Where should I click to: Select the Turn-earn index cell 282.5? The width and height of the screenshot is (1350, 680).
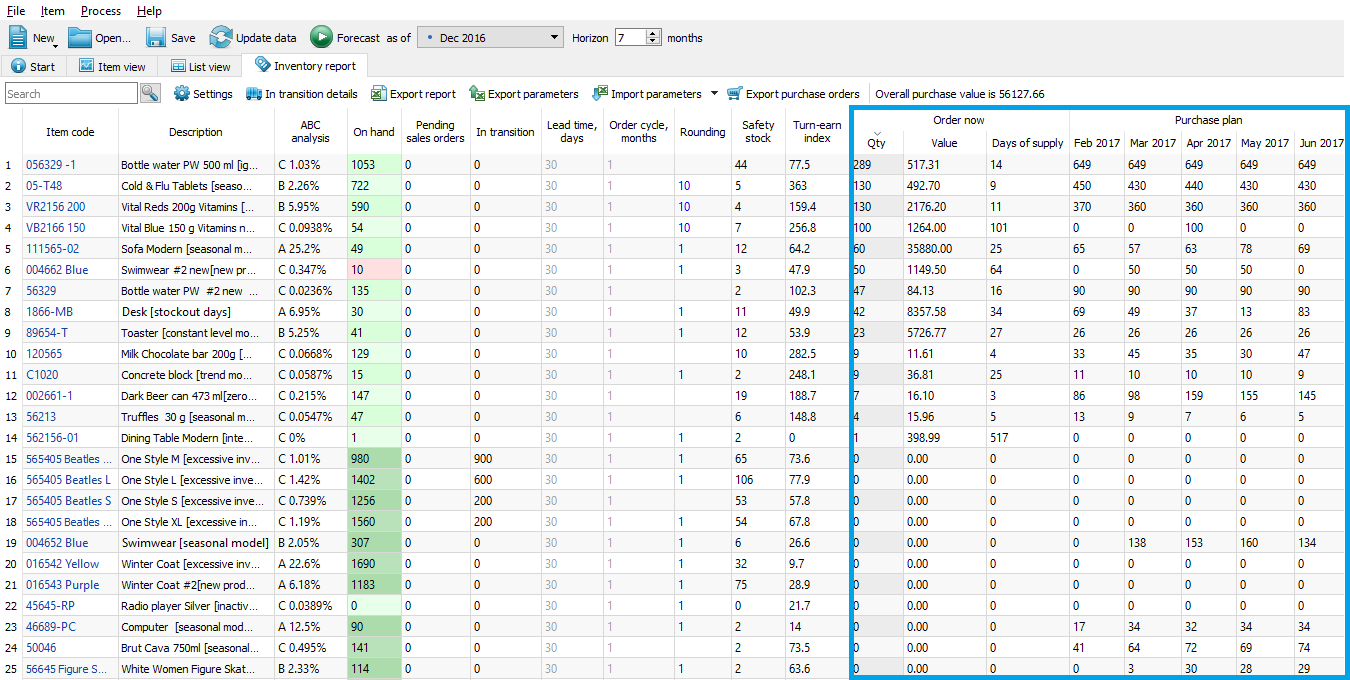(x=817, y=354)
